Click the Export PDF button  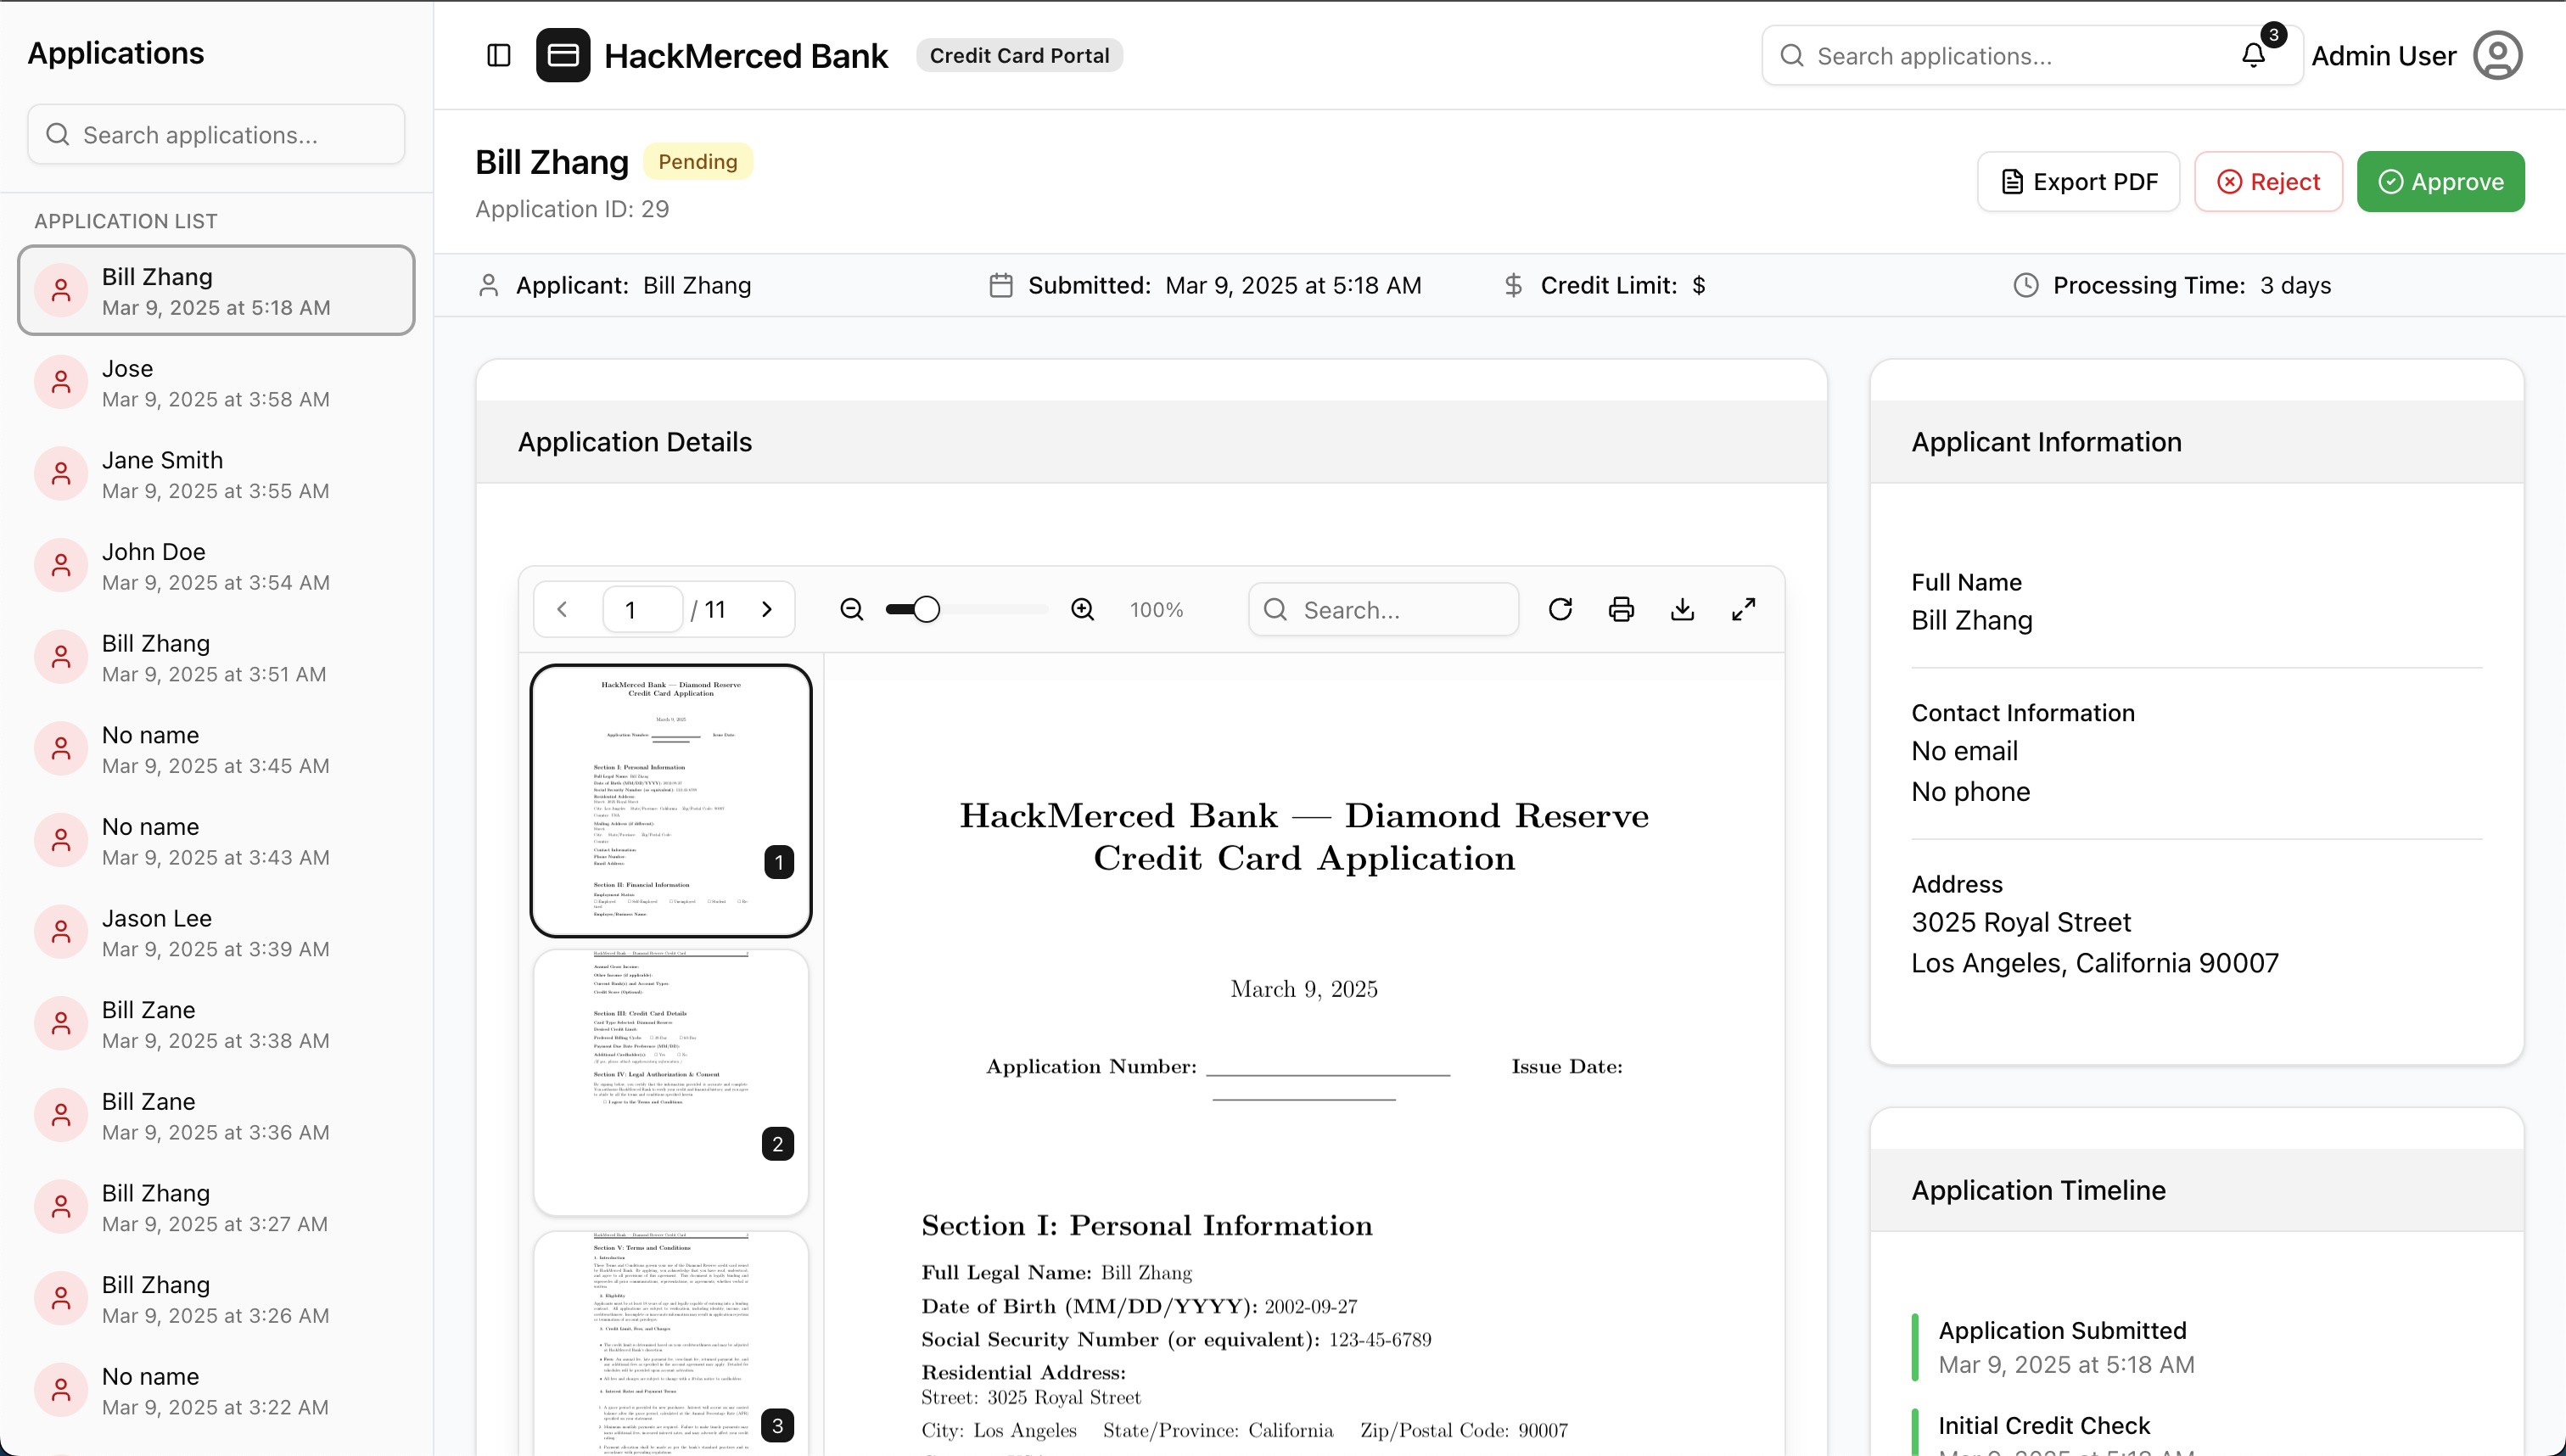pyautogui.click(x=2078, y=182)
